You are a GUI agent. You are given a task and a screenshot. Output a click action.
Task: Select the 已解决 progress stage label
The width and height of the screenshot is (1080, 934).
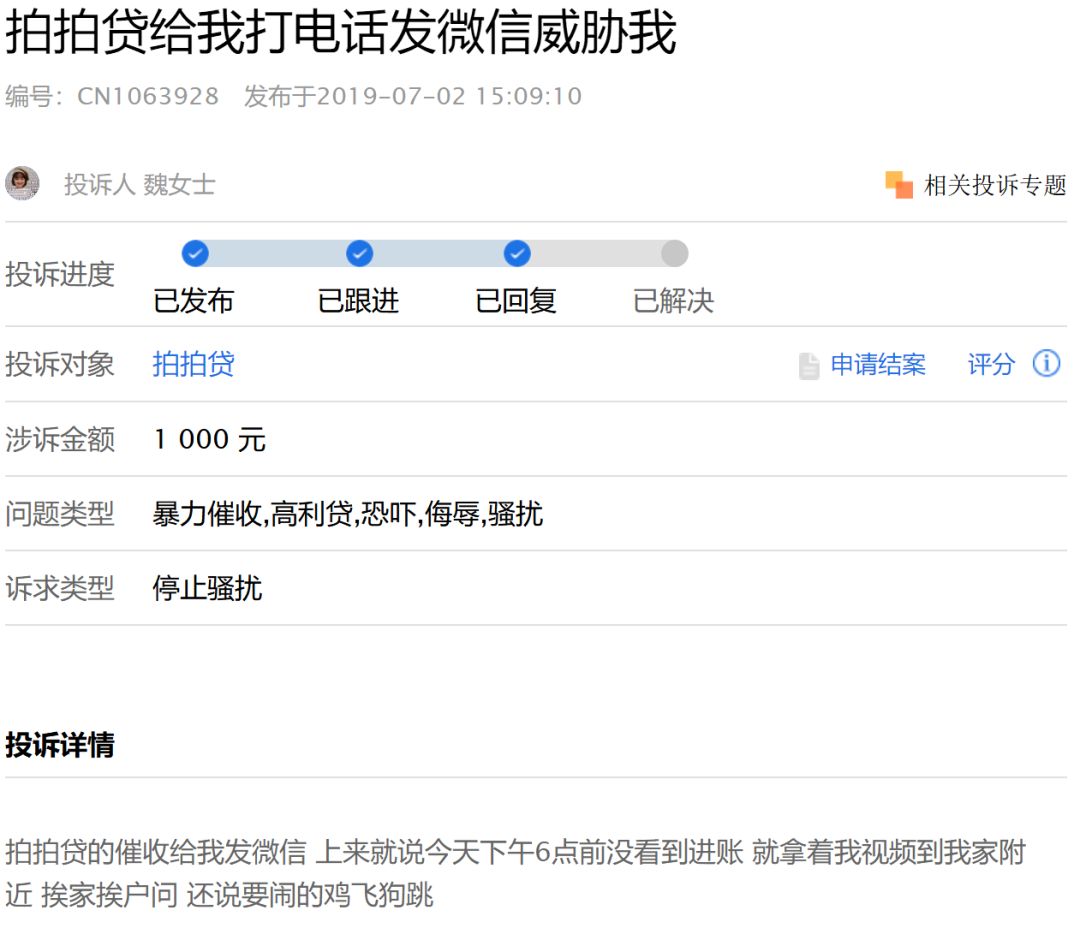674,302
